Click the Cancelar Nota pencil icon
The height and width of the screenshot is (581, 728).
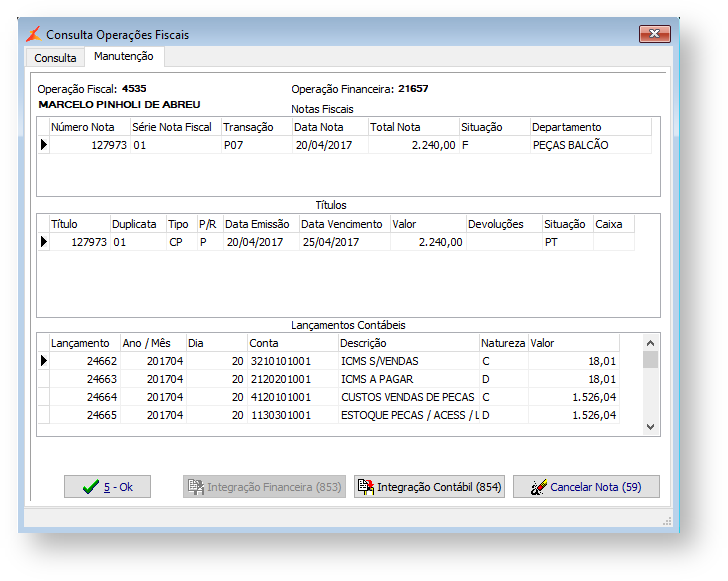[538, 487]
